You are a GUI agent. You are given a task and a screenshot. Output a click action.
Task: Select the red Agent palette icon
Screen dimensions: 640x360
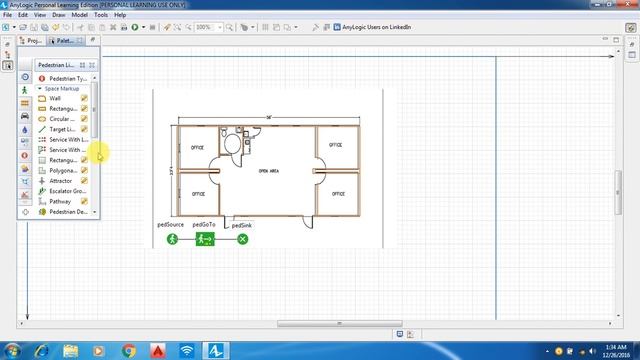[25, 156]
